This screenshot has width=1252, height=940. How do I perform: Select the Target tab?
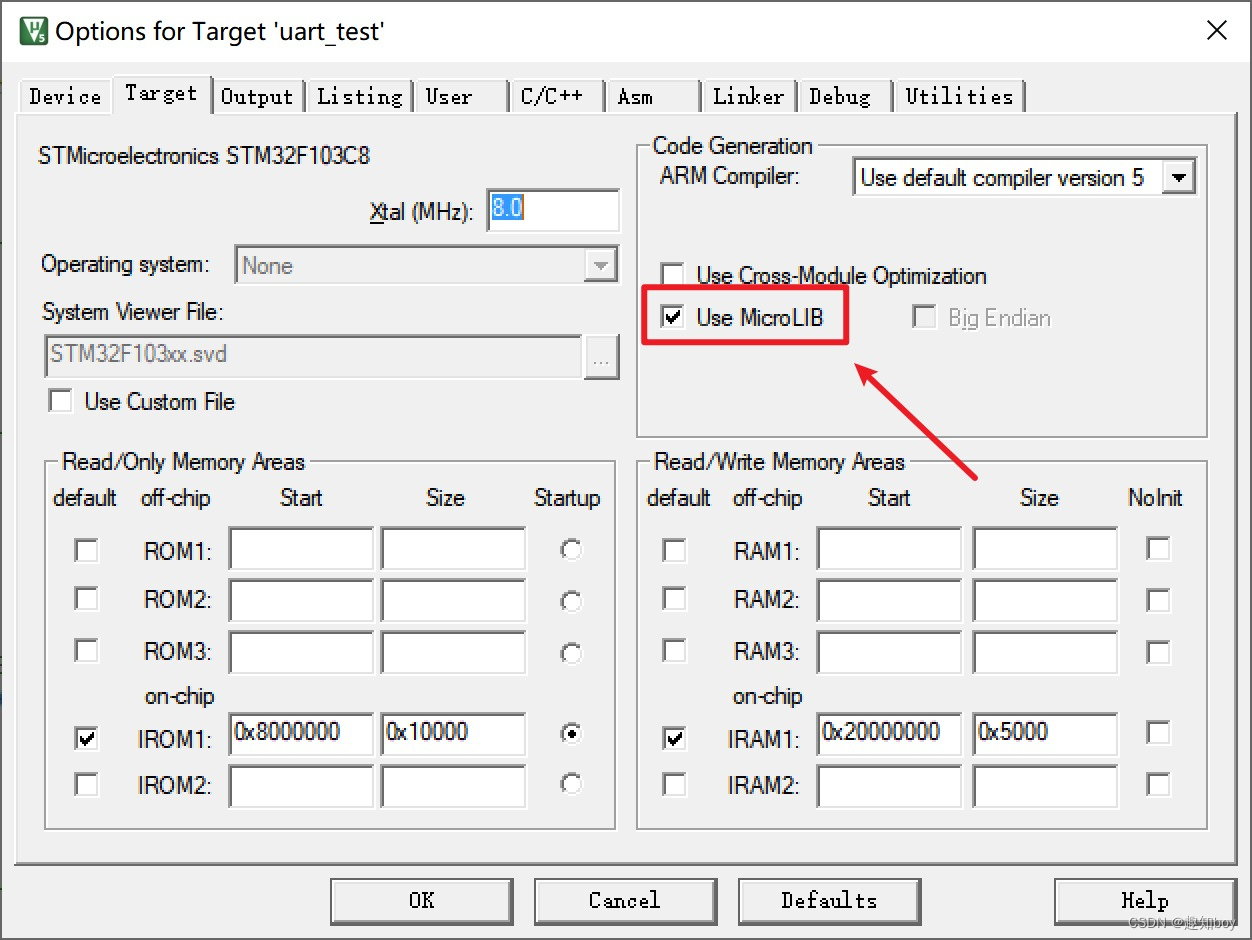161,93
